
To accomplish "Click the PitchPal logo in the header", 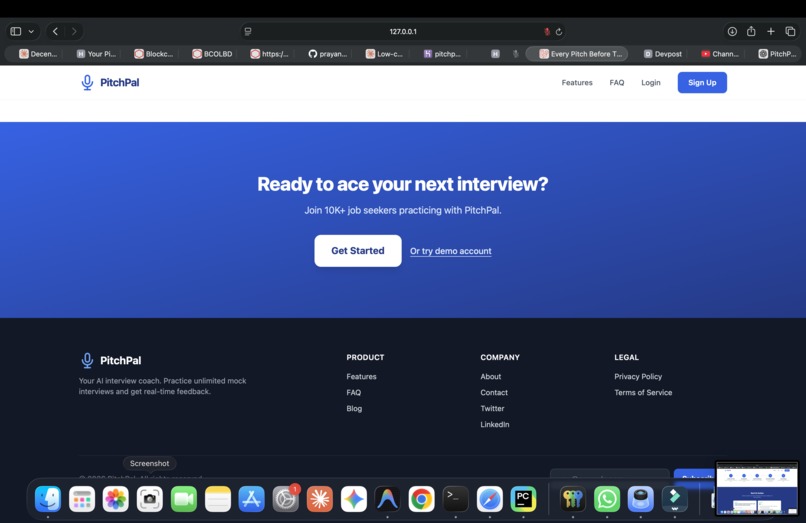I will 110,82.
